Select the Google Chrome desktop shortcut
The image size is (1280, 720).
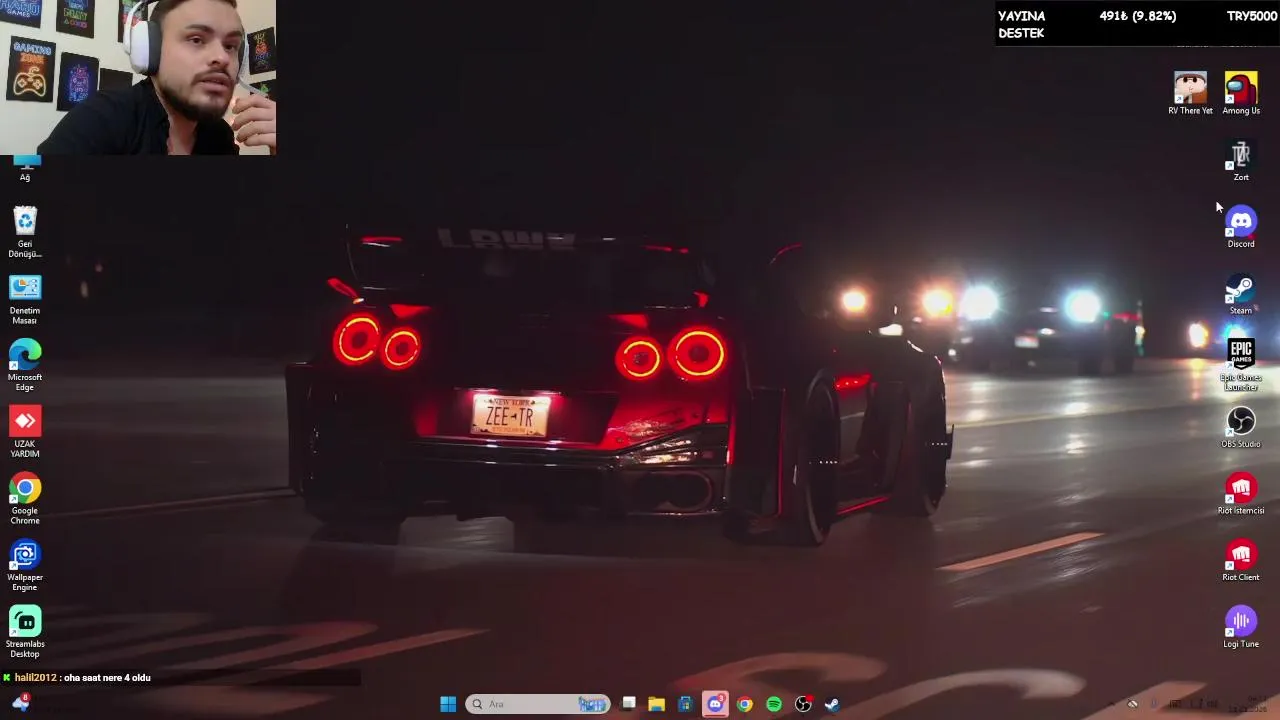coord(25,498)
